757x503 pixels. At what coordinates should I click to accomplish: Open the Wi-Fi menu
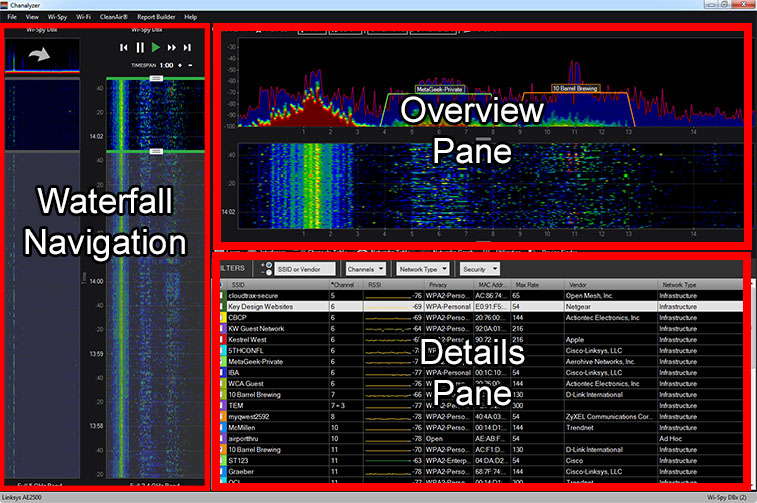(83, 17)
